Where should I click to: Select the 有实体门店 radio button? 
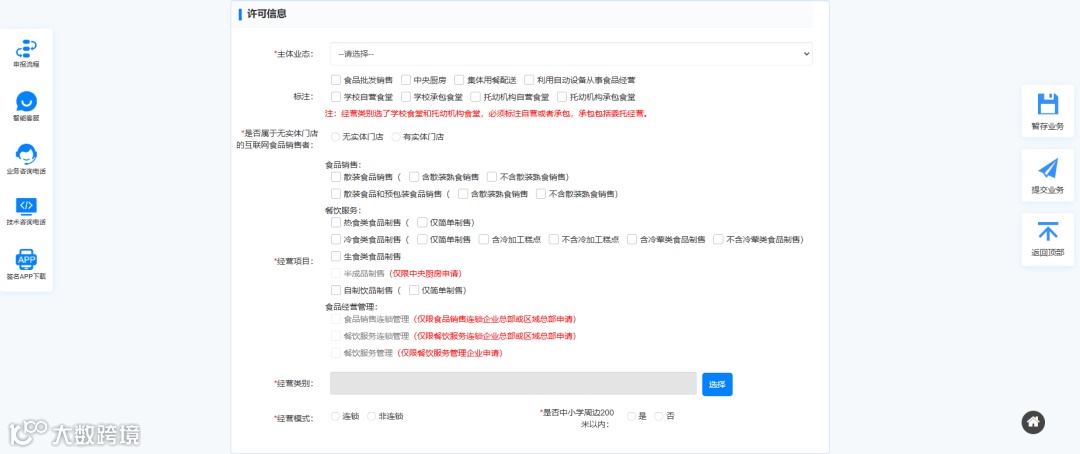point(396,137)
